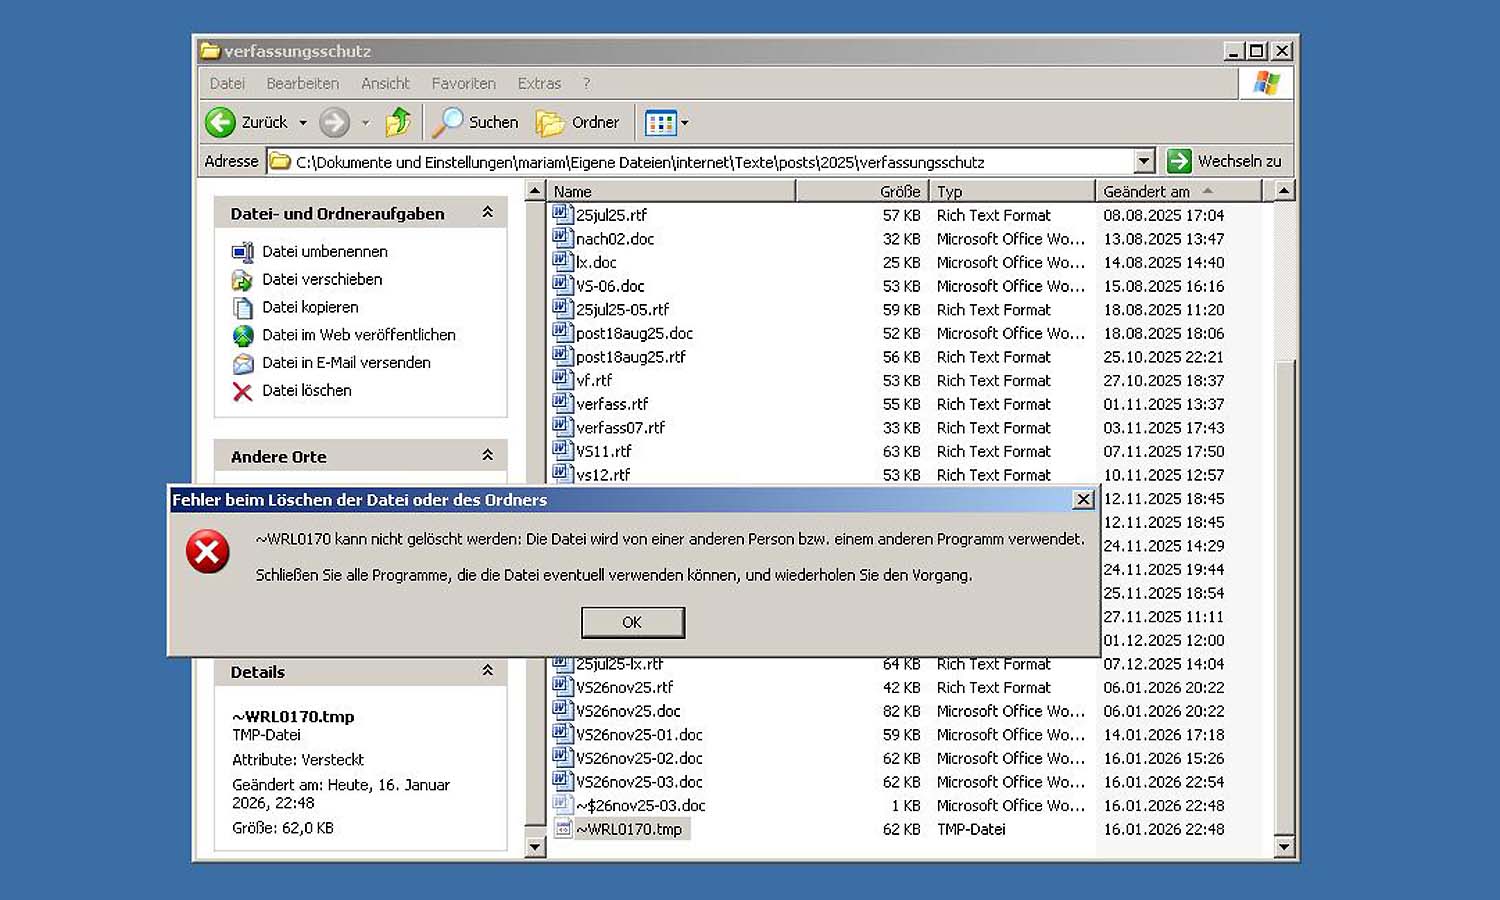The image size is (1500, 900).
Task: Sort by the Geändert am column header
Action: [x=1146, y=191]
